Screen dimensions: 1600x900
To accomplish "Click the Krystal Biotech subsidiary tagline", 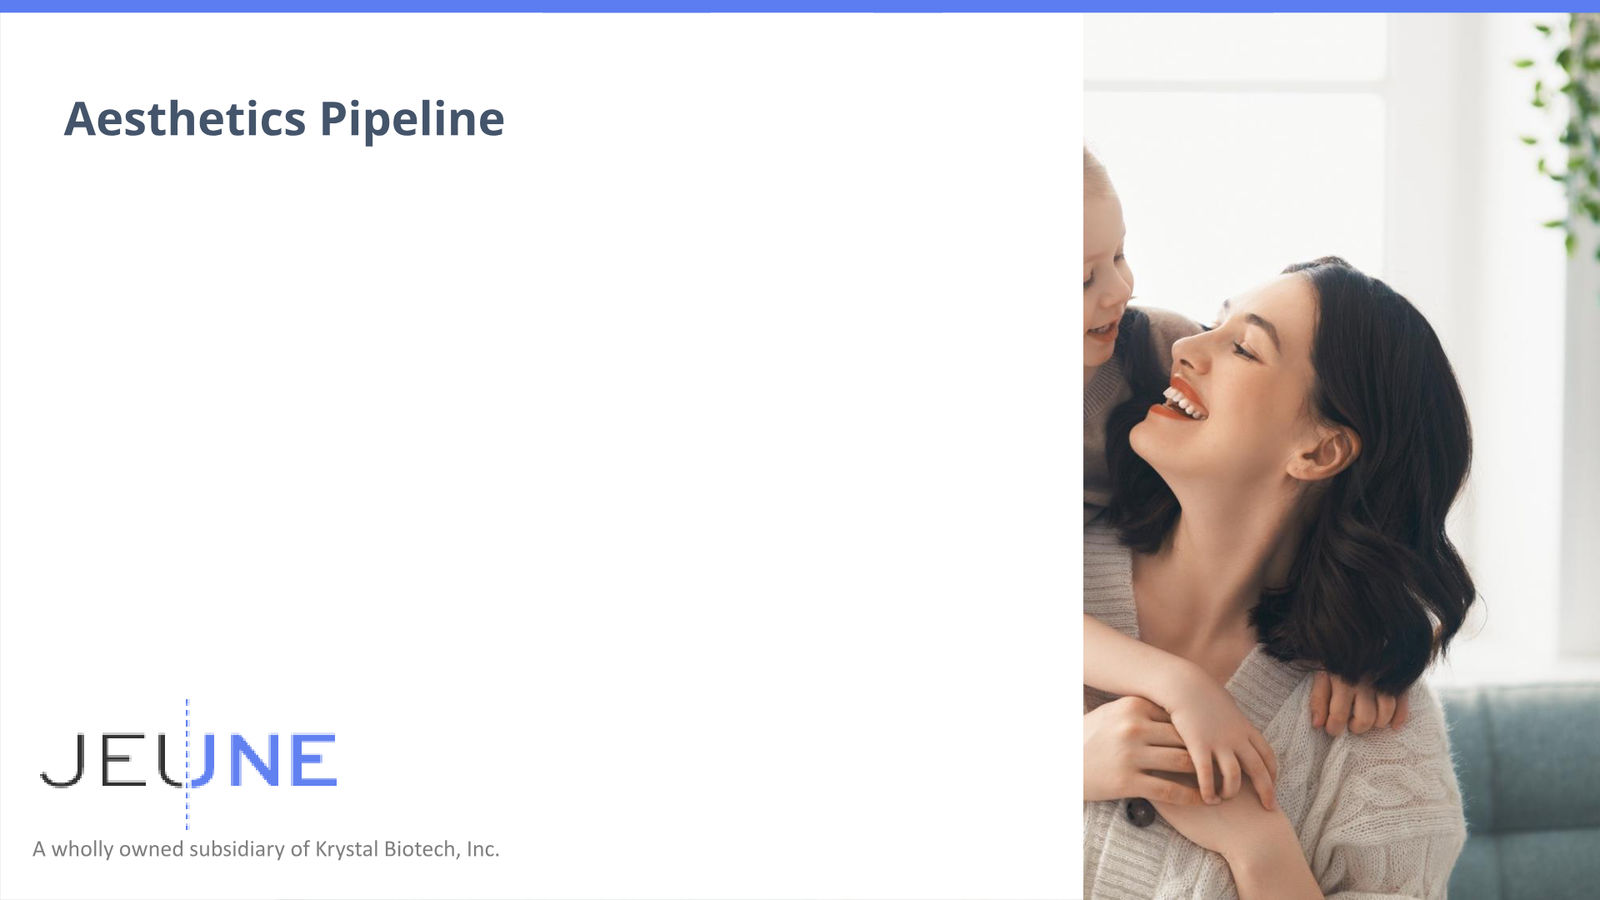I will [266, 849].
